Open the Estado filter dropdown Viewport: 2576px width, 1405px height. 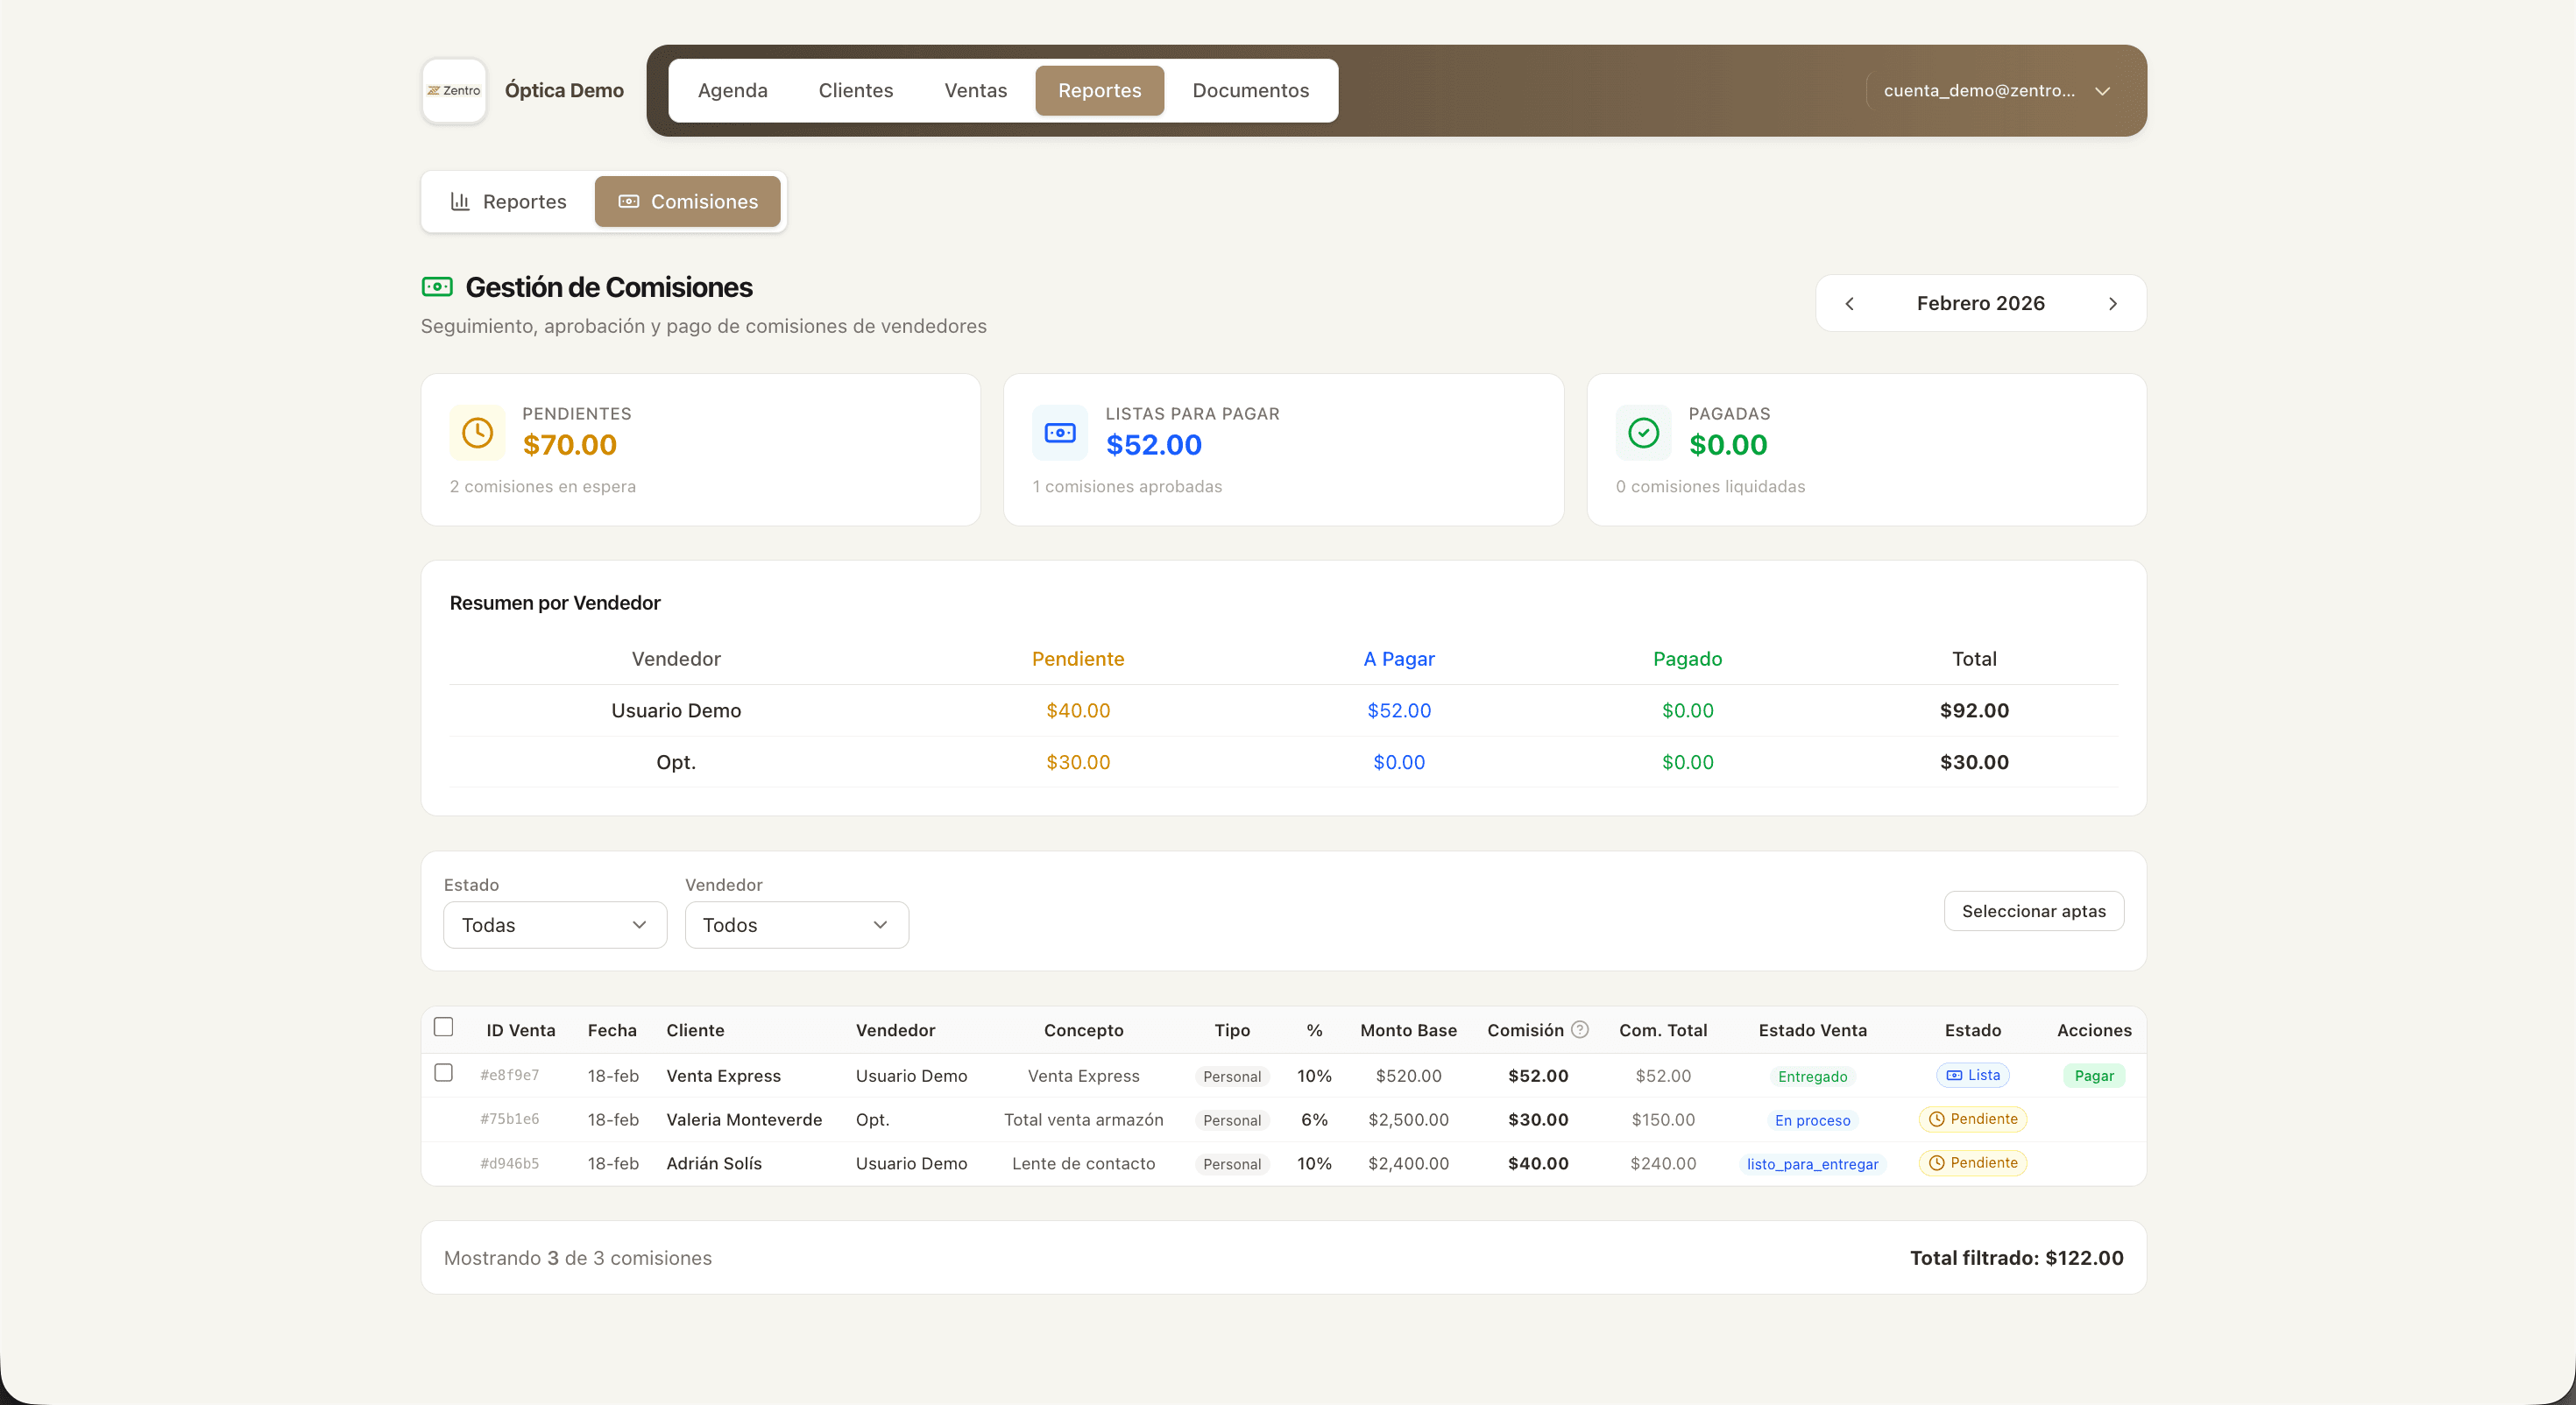[x=554, y=925]
